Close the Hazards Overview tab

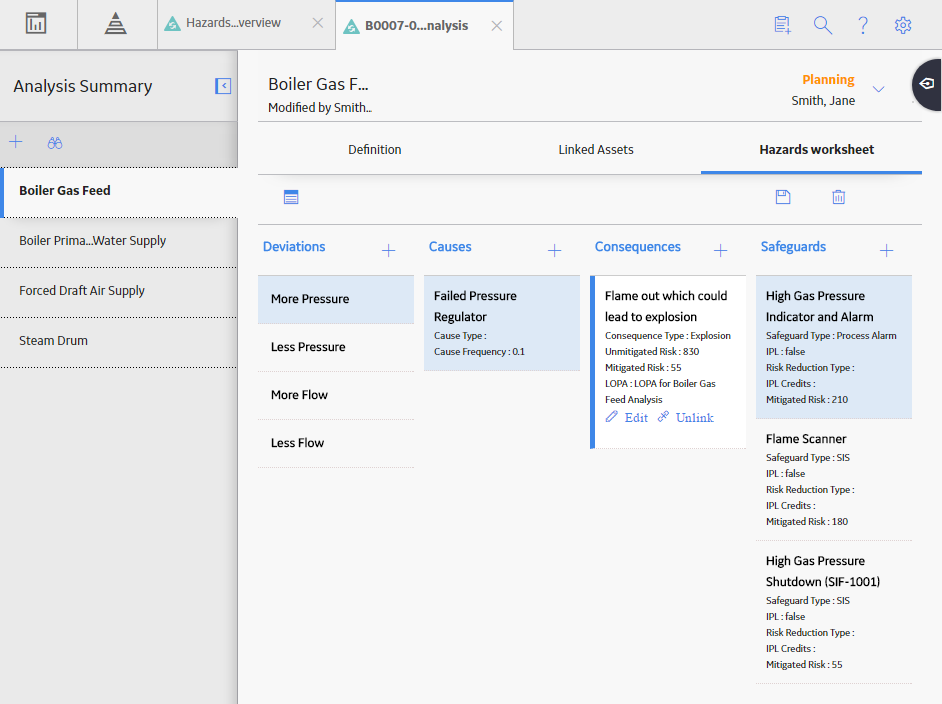pyautogui.click(x=318, y=23)
